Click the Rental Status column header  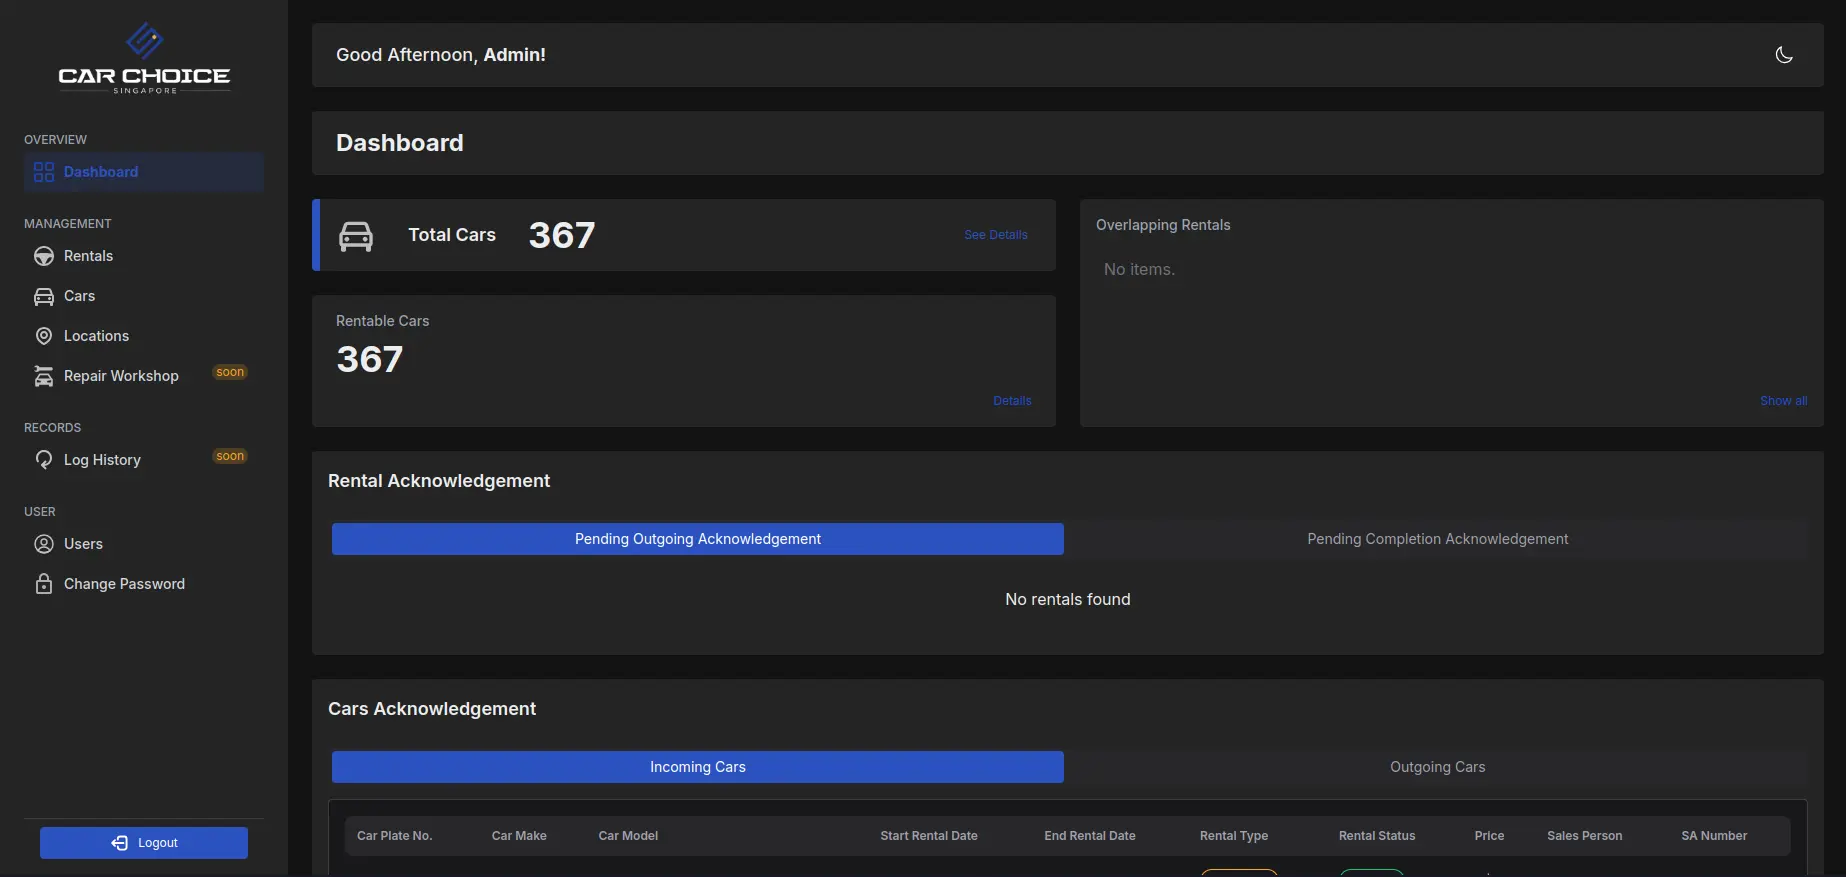click(1377, 836)
